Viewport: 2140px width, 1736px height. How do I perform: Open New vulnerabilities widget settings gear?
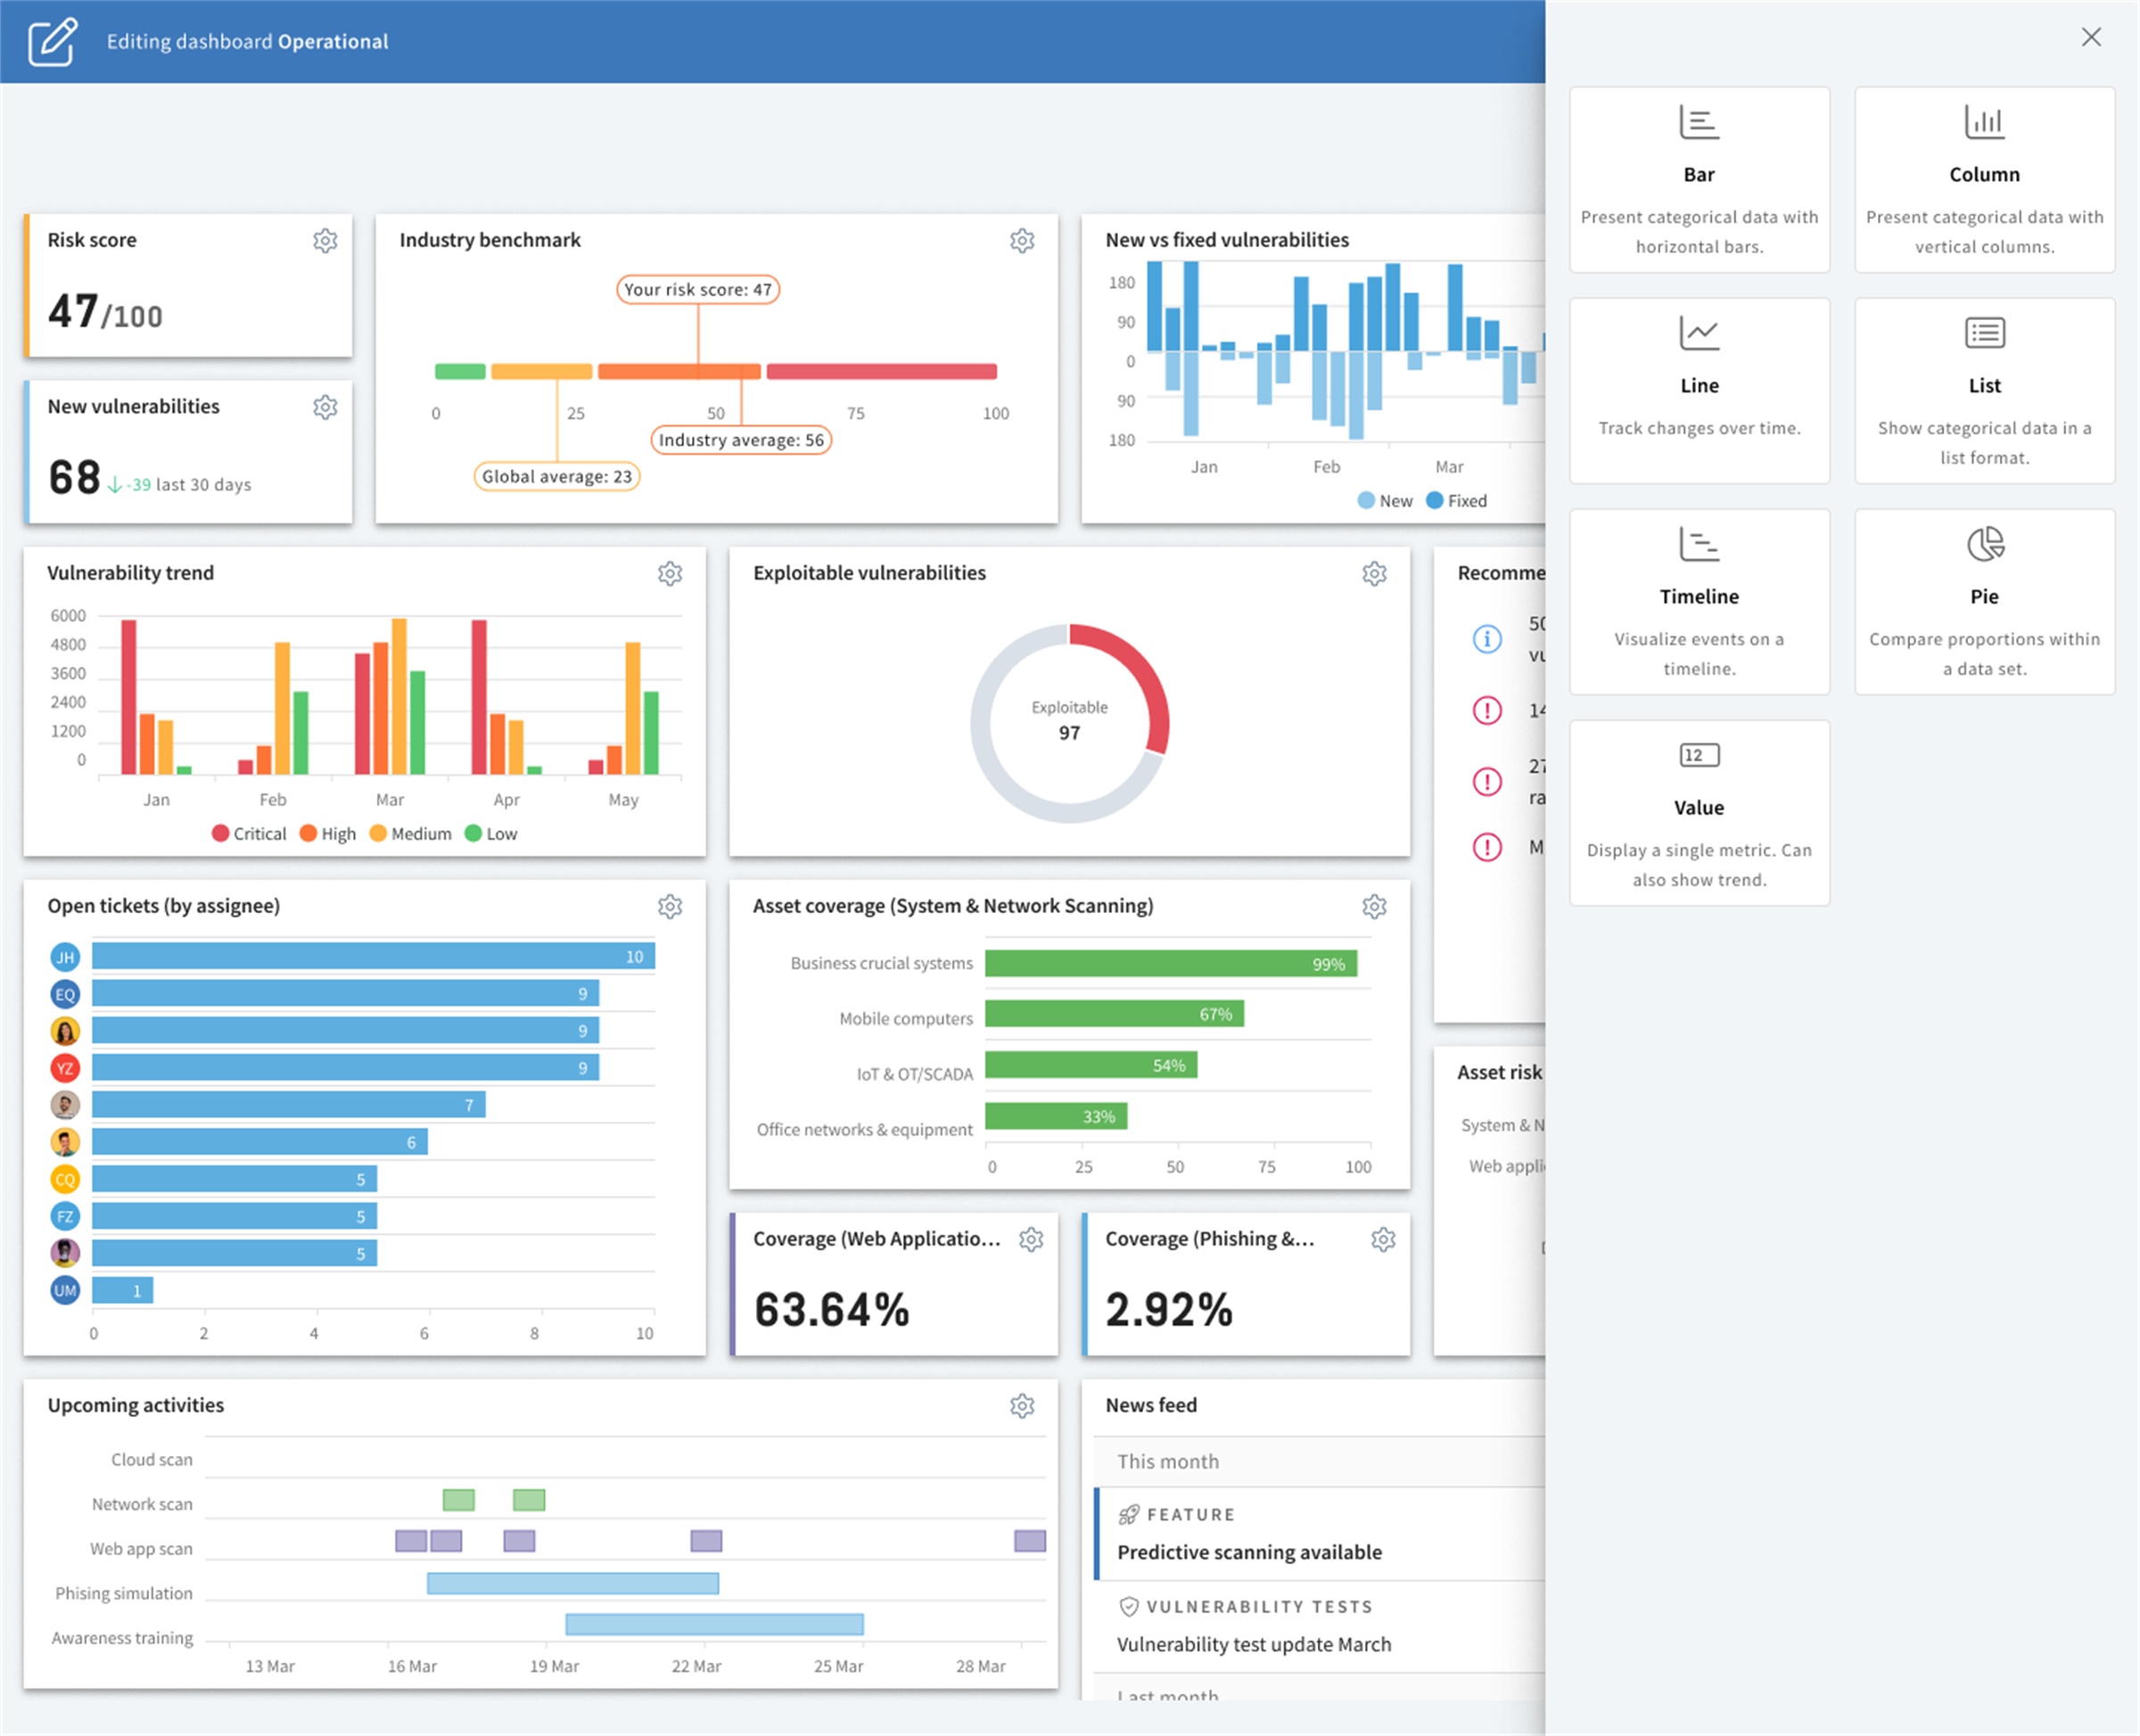325,408
